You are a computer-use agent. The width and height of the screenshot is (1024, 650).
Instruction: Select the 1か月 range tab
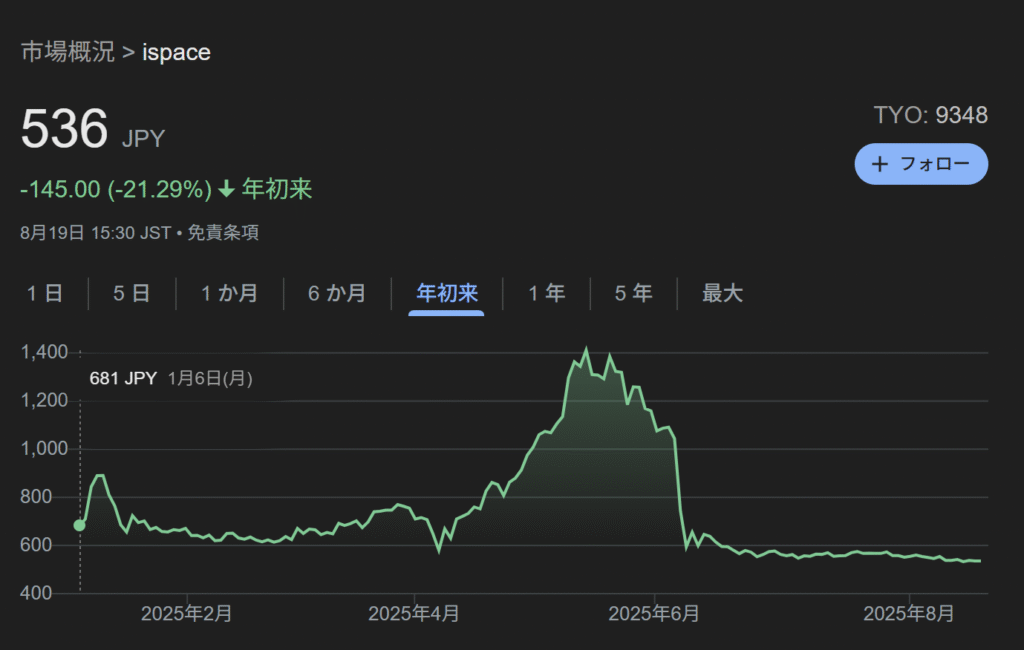(x=229, y=293)
